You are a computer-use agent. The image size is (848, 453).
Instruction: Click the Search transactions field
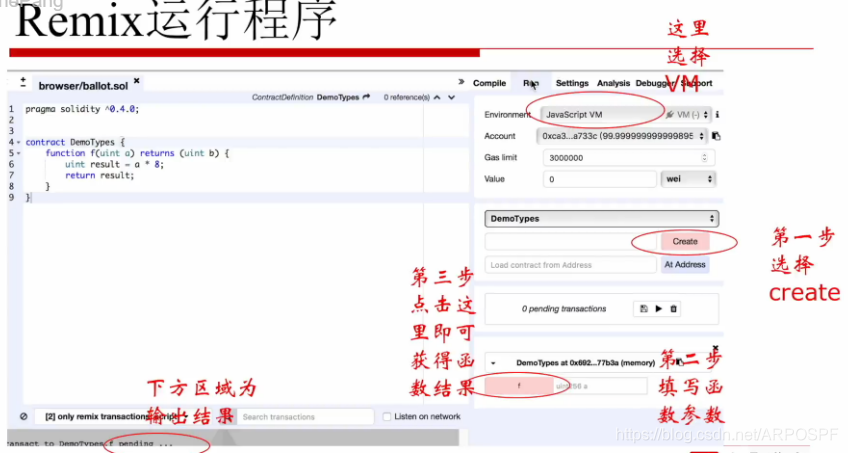[306, 417]
